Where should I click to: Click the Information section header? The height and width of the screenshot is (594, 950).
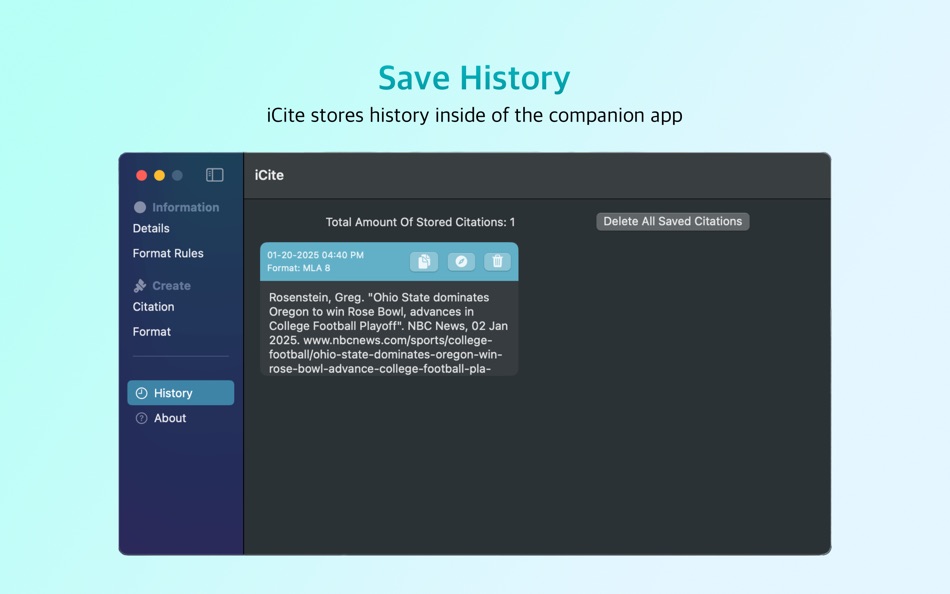[x=185, y=207]
